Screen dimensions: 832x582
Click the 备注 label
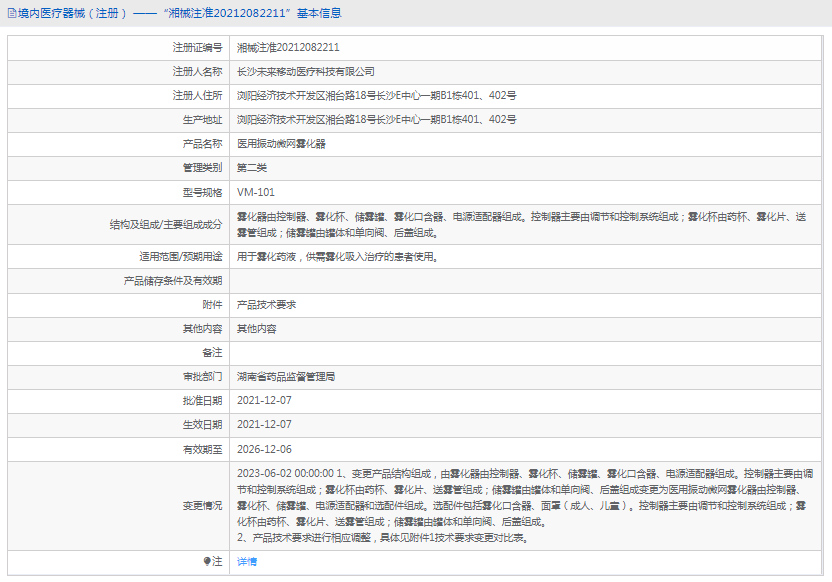coord(212,353)
